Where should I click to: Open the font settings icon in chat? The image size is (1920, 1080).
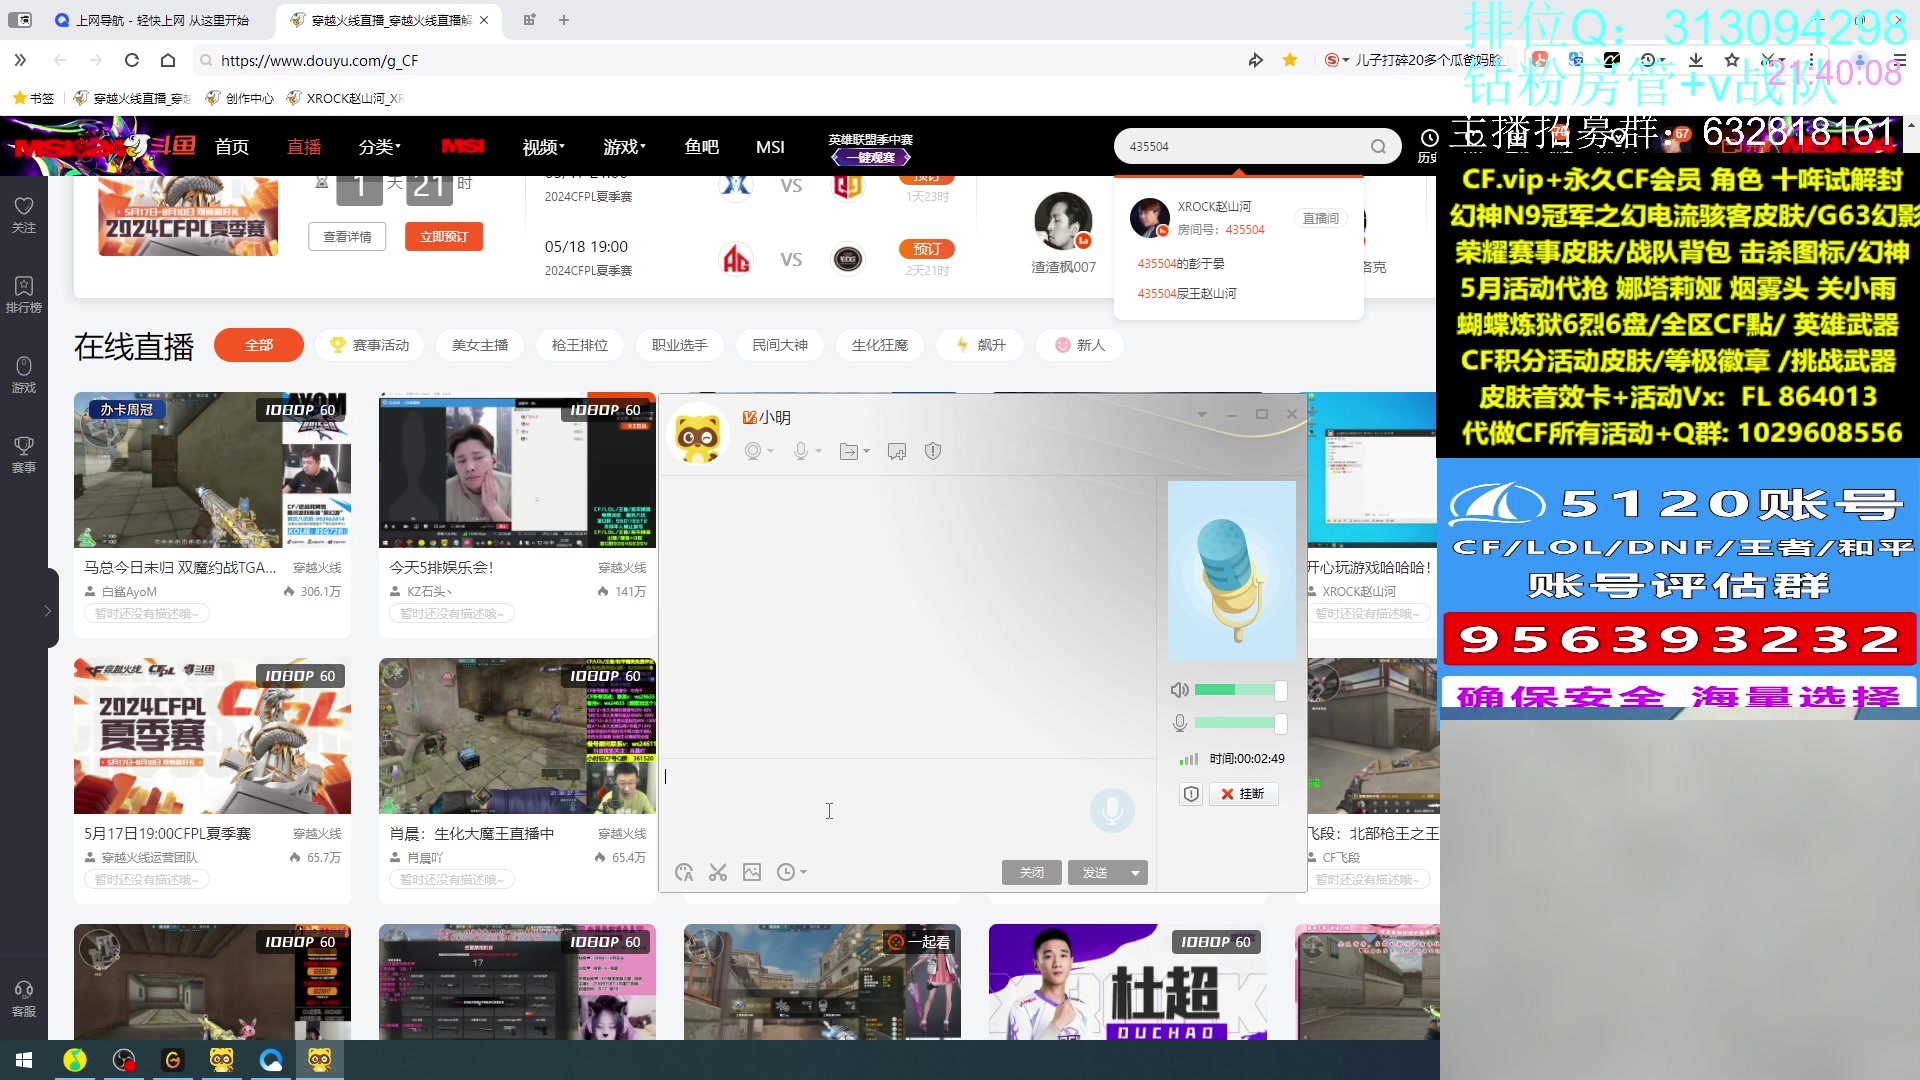684,872
